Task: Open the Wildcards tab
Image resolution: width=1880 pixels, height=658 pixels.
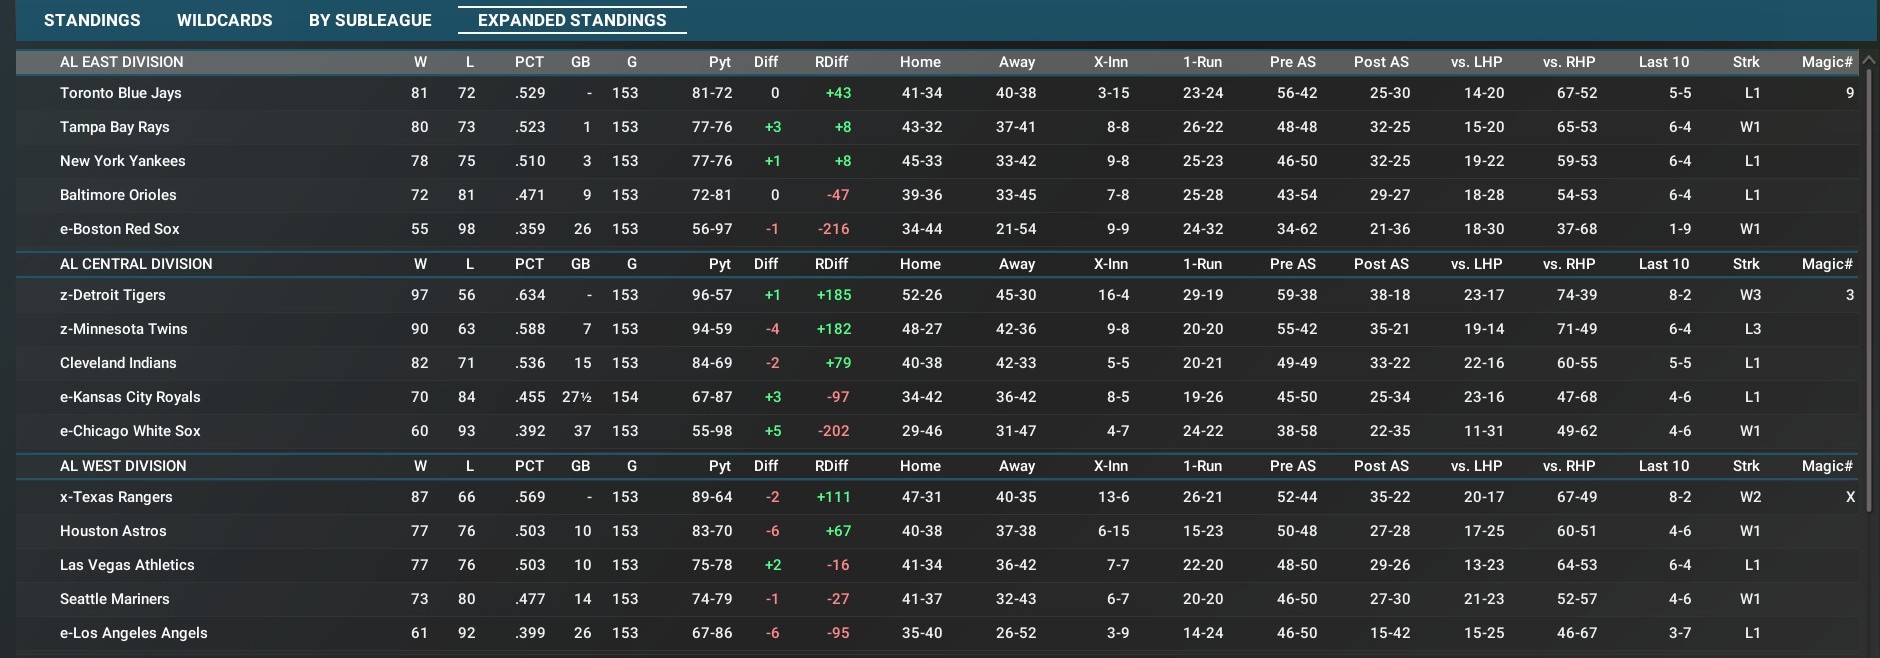Action: point(224,20)
